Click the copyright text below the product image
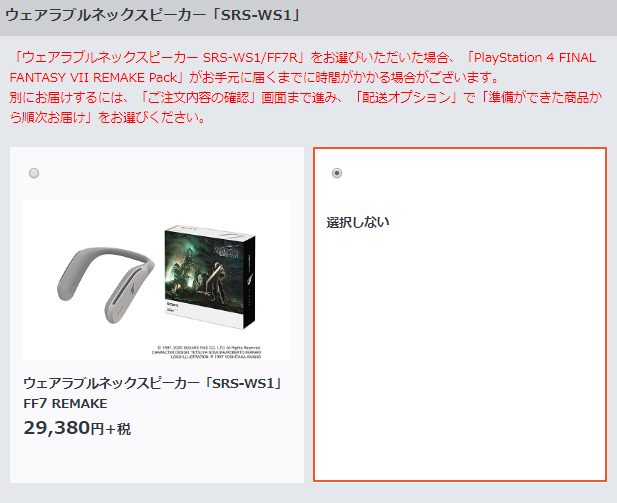Viewport: 617px width, 503px height. pyautogui.click(x=206, y=352)
